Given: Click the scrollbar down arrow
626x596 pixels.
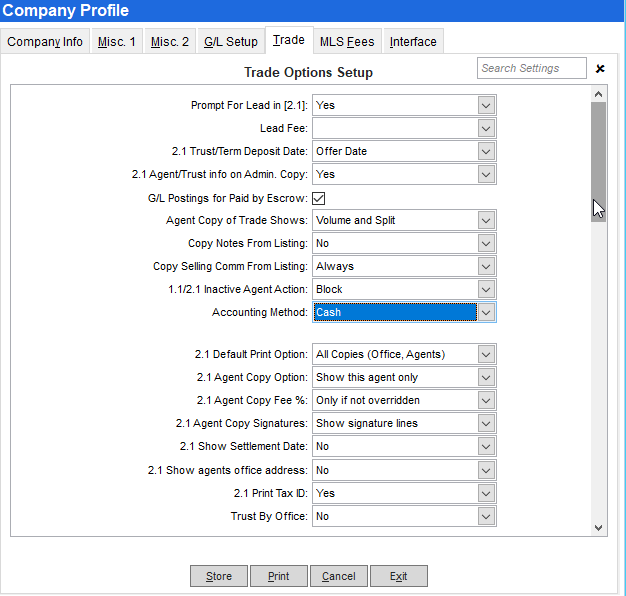Looking at the screenshot, I should click(598, 527).
